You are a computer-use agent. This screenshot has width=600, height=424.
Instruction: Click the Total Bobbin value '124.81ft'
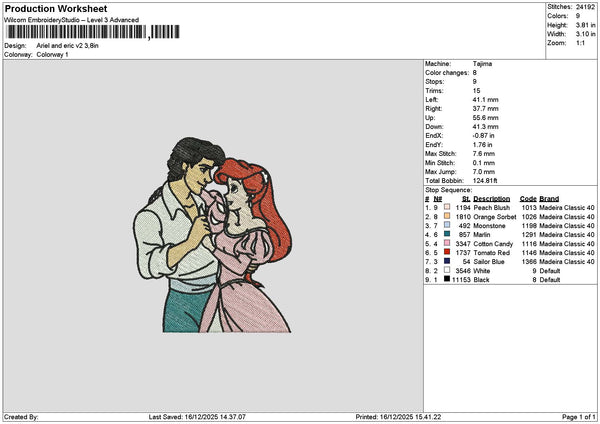(485, 181)
